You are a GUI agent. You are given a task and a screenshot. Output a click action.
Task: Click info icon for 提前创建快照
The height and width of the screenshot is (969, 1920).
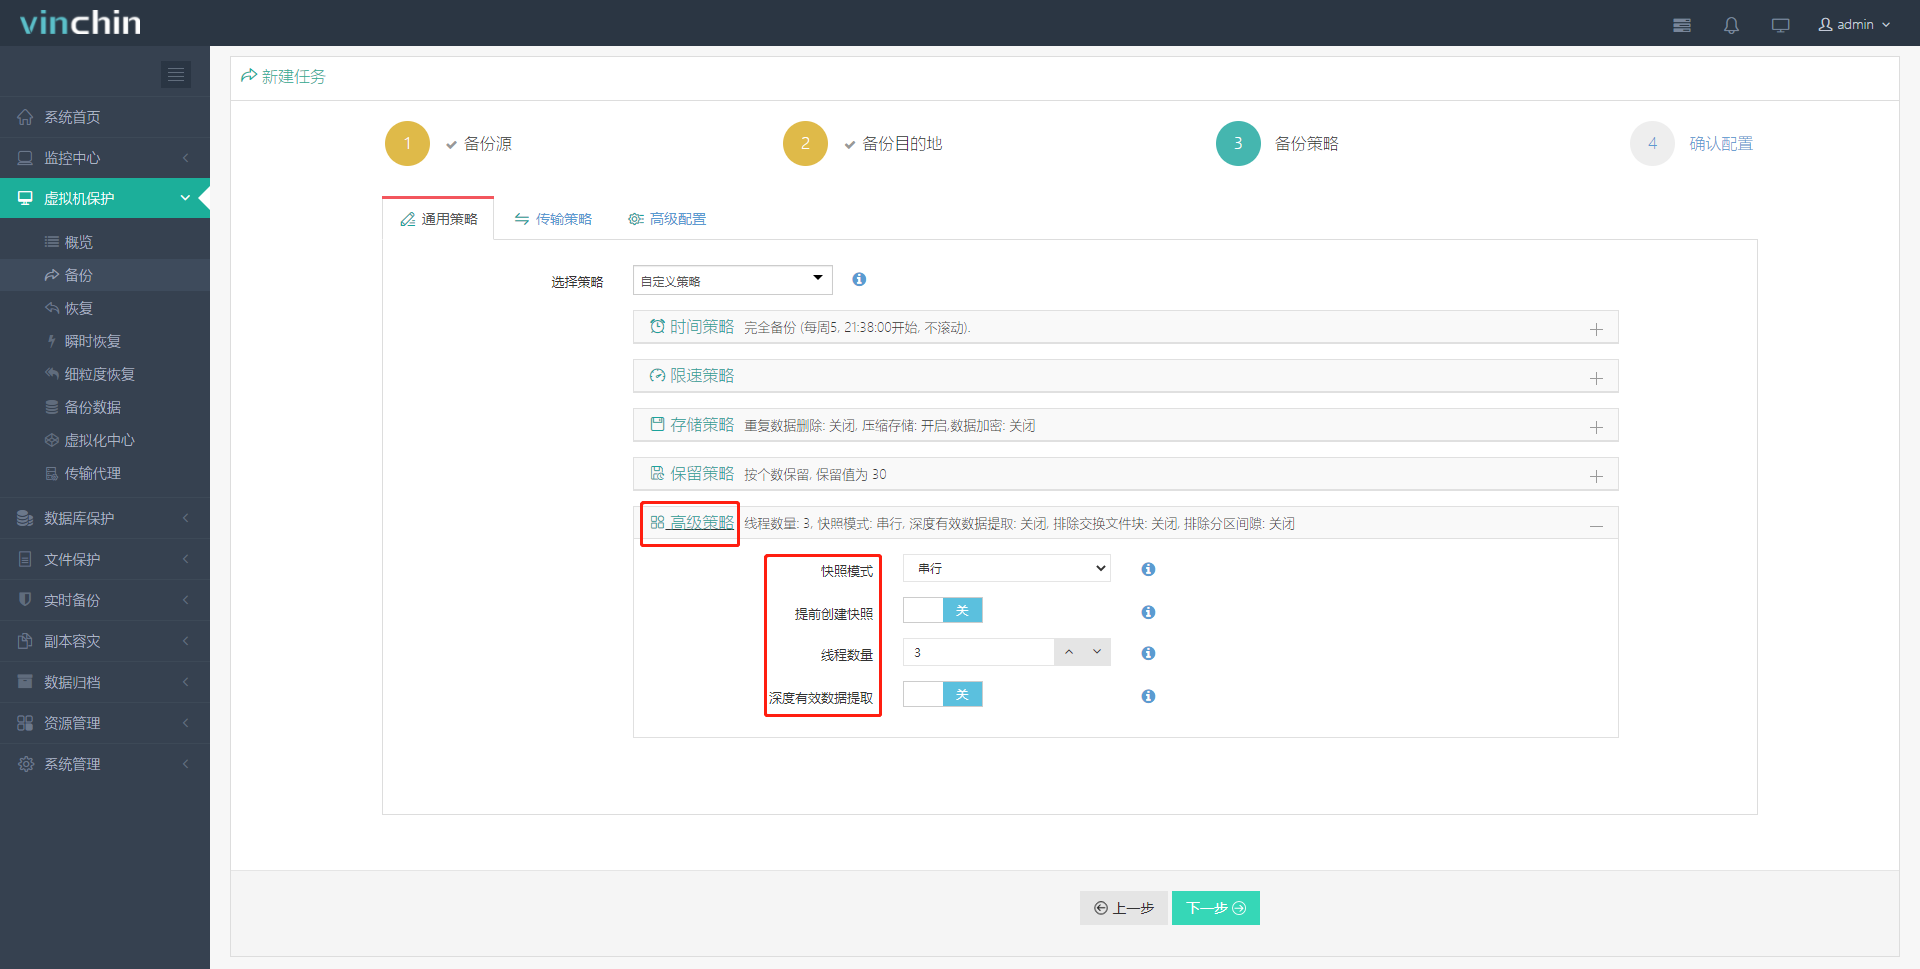[1148, 612]
